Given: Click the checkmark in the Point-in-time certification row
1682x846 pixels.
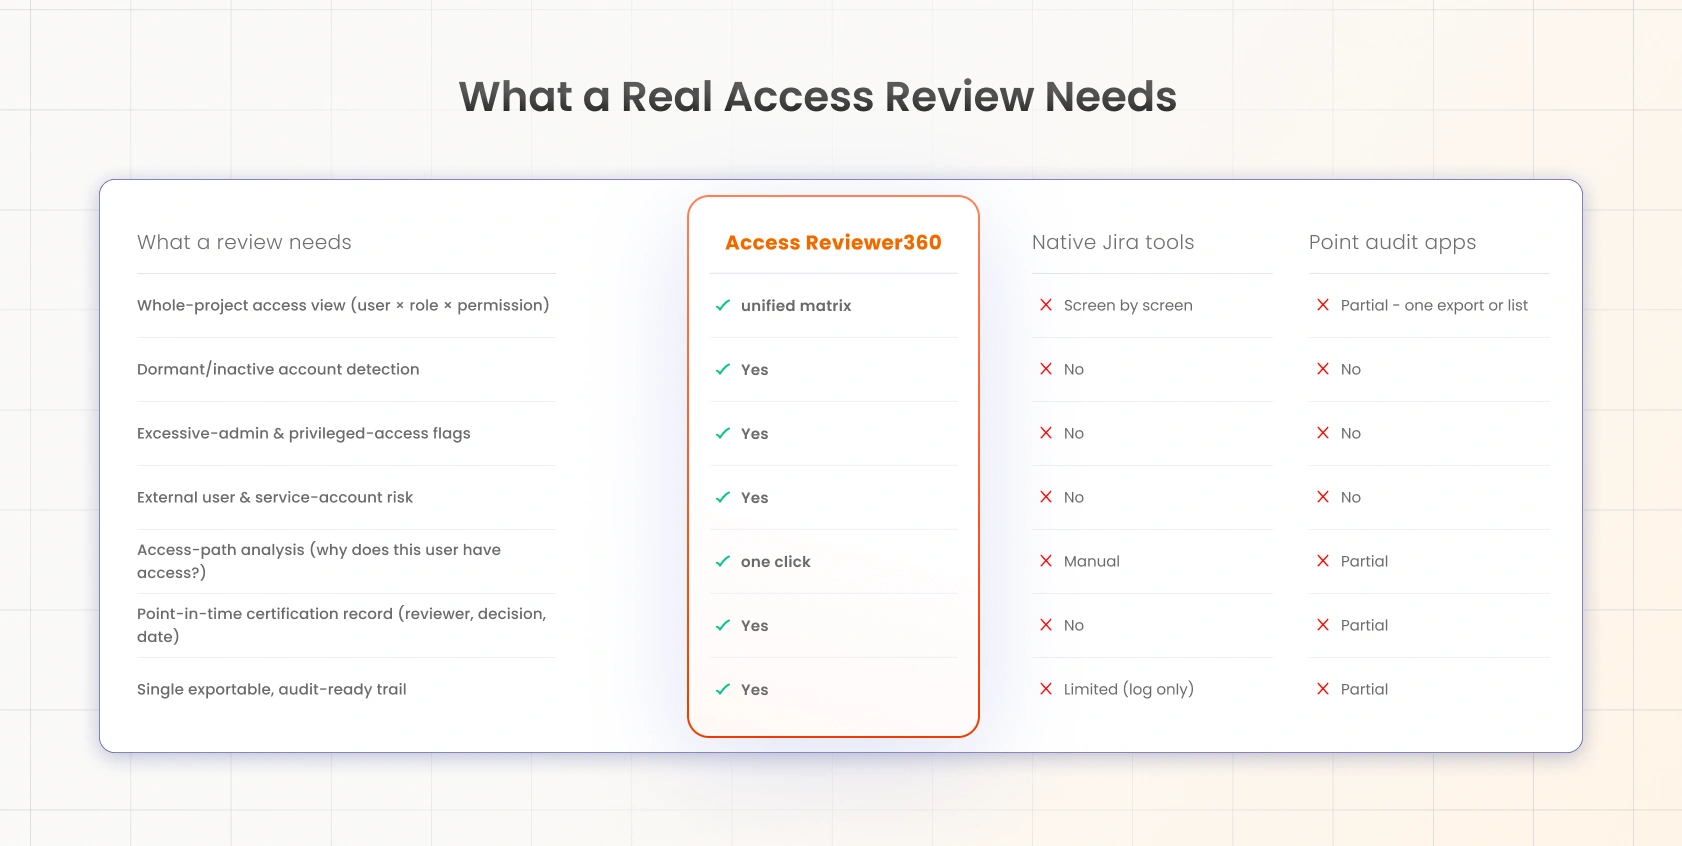Looking at the screenshot, I should (x=723, y=625).
